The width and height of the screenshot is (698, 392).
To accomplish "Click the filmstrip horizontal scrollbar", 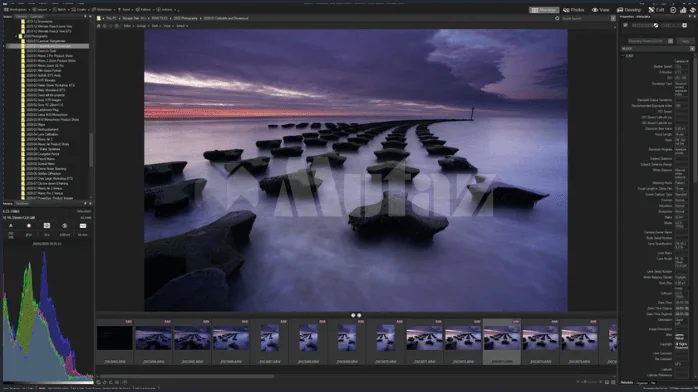I will point(187,376).
